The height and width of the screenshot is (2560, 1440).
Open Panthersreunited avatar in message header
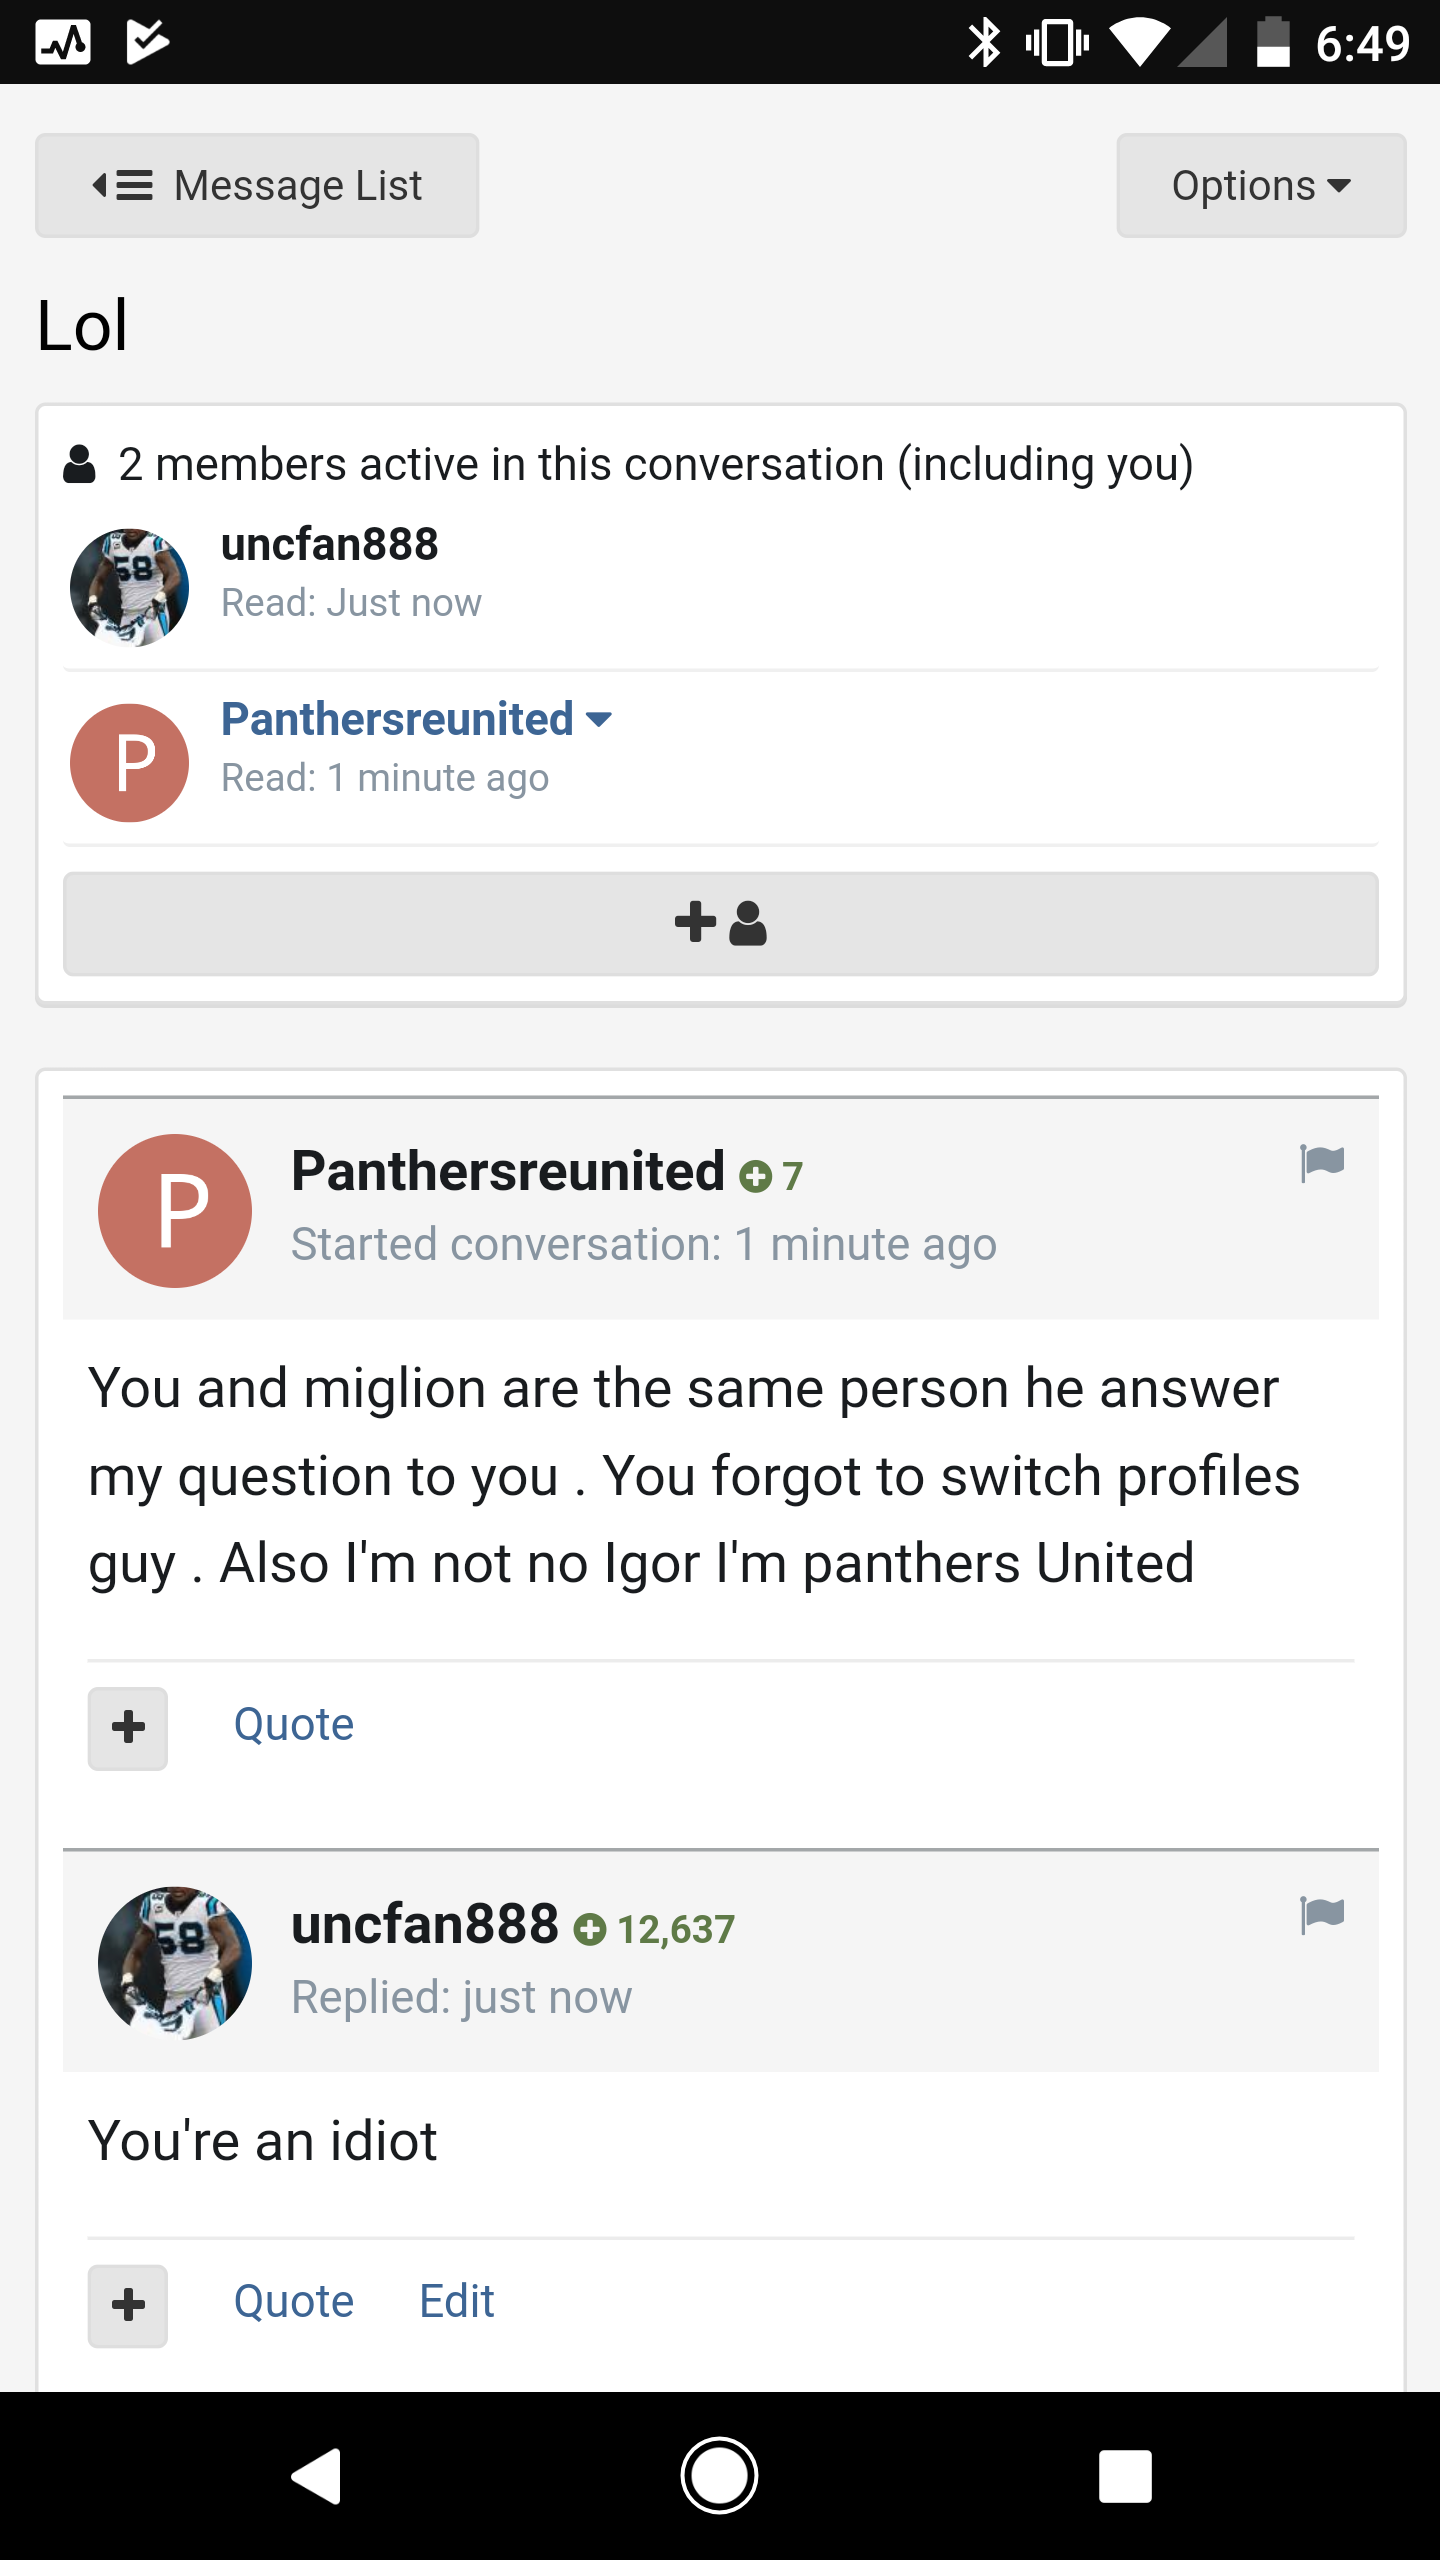coord(175,1210)
